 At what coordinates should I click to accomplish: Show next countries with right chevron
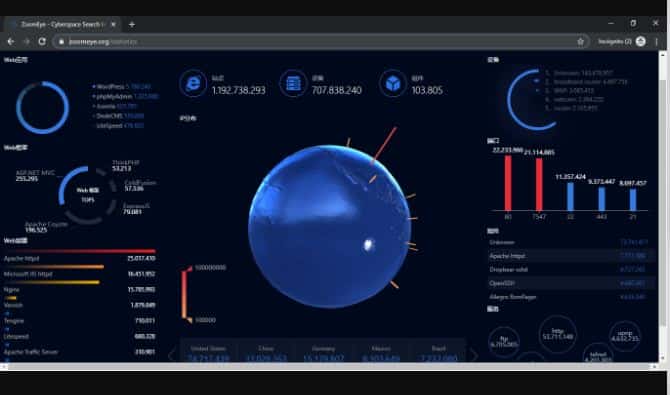[x=474, y=354]
